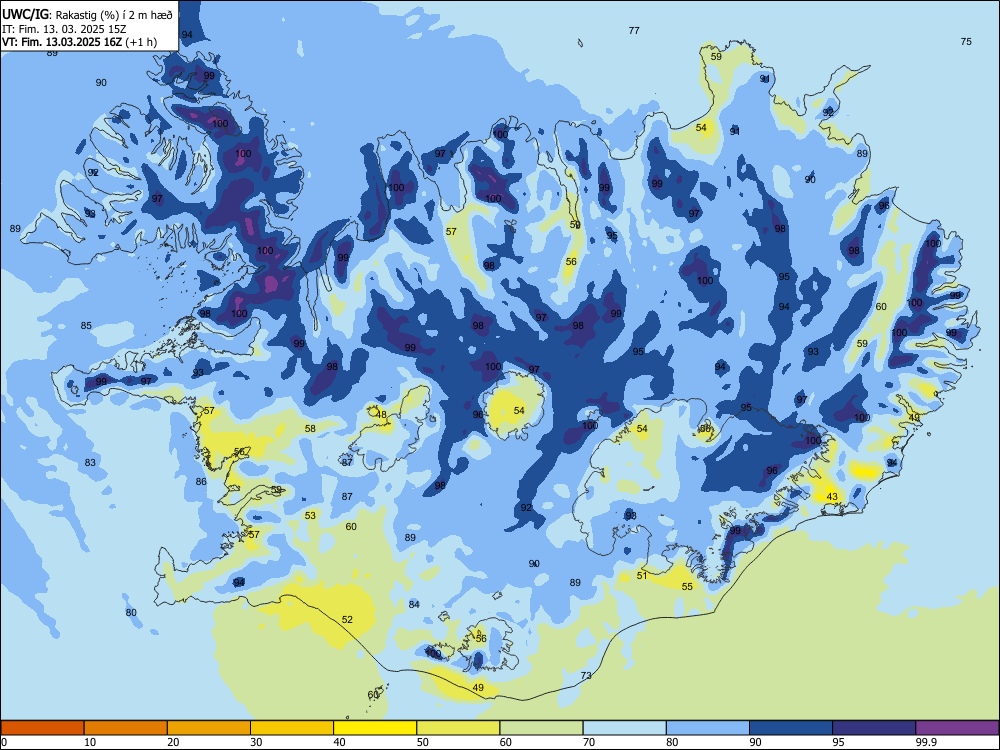
Task: Click the '40' legend scale label
Action: [340, 742]
